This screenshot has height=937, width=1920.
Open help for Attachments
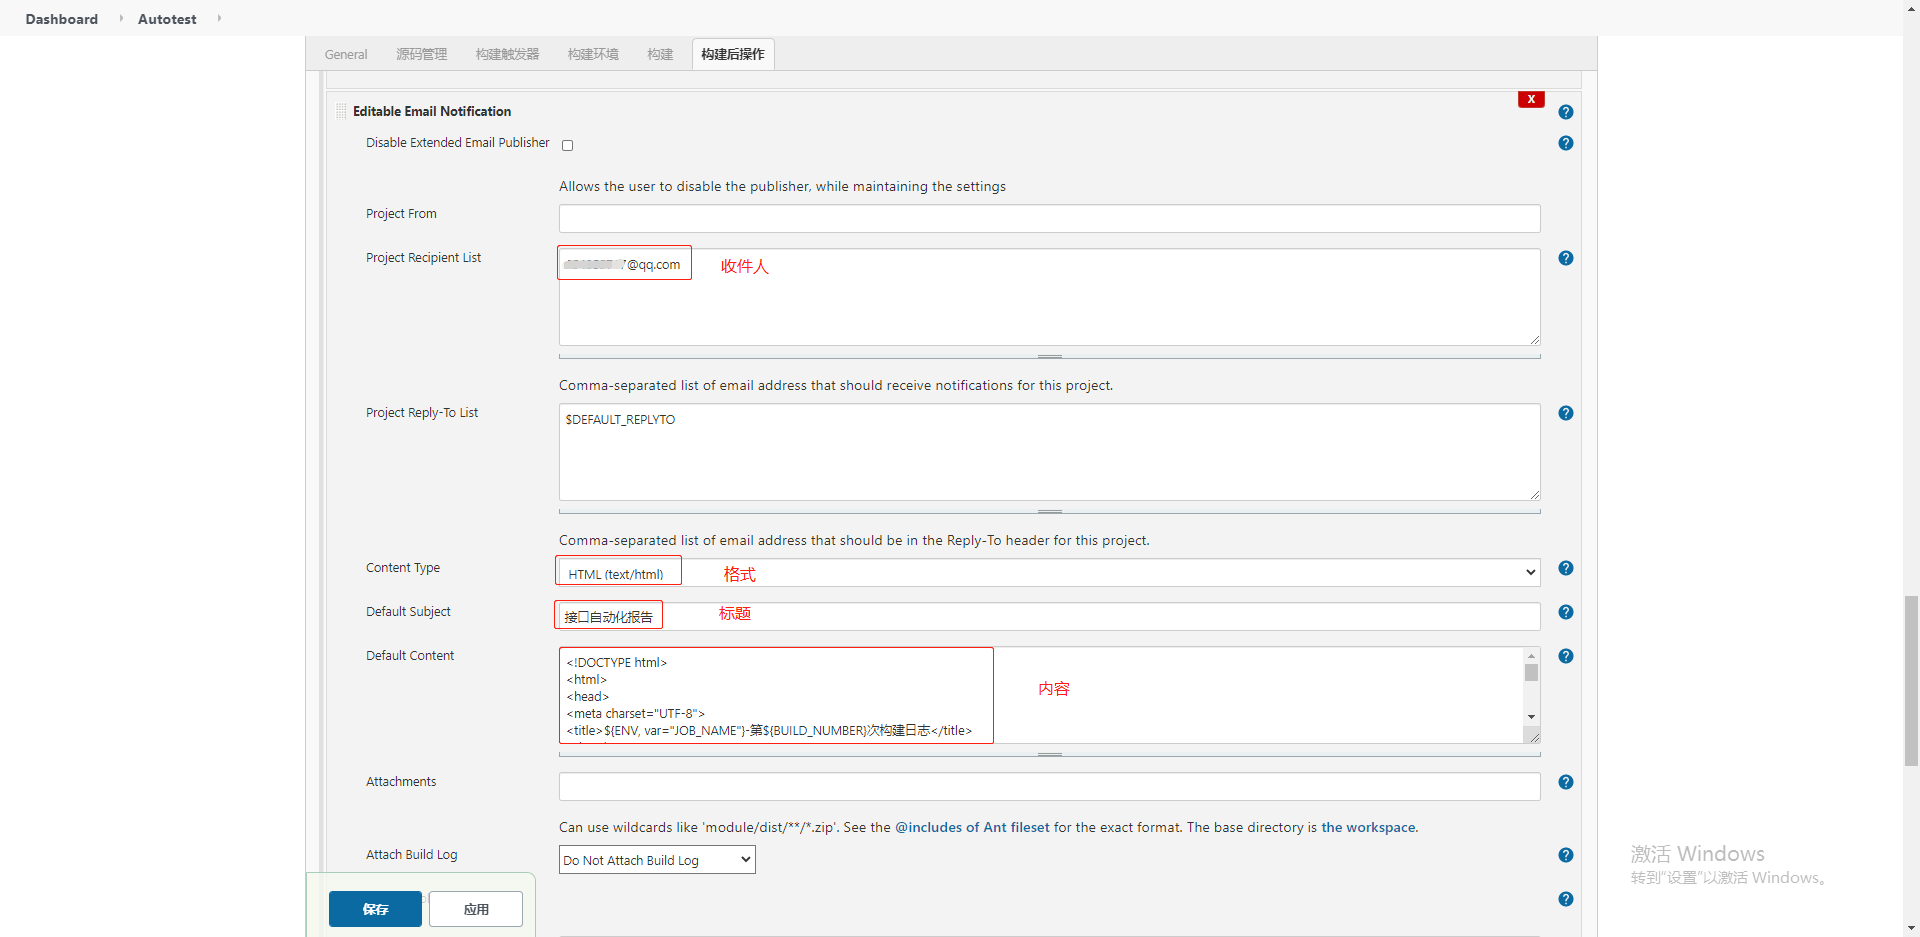[x=1566, y=782]
